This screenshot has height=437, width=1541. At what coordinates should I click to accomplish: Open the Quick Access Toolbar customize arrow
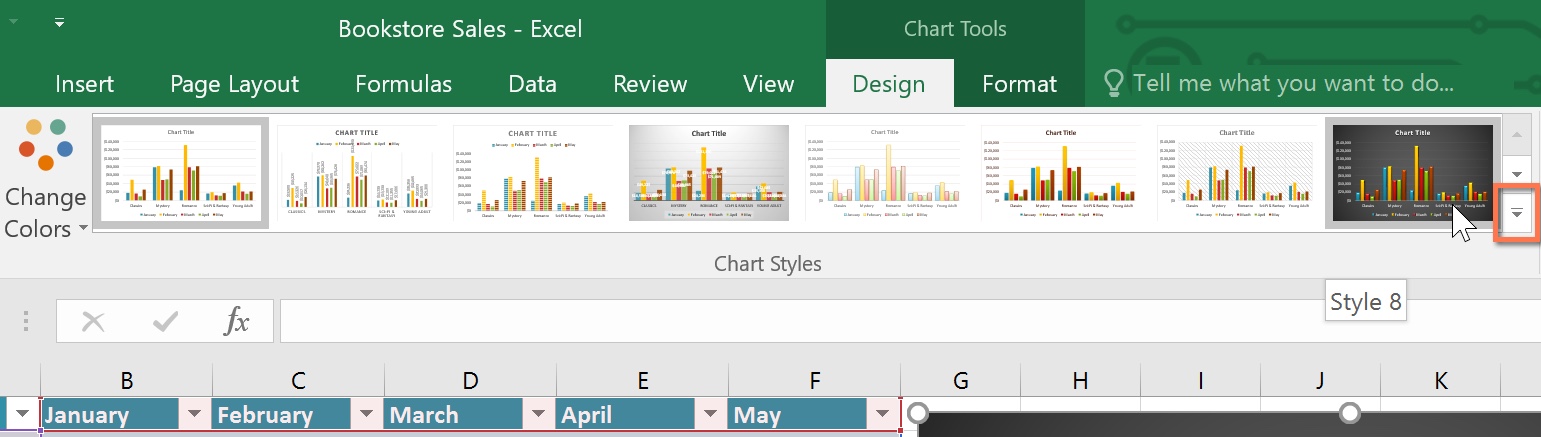[x=60, y=22]
